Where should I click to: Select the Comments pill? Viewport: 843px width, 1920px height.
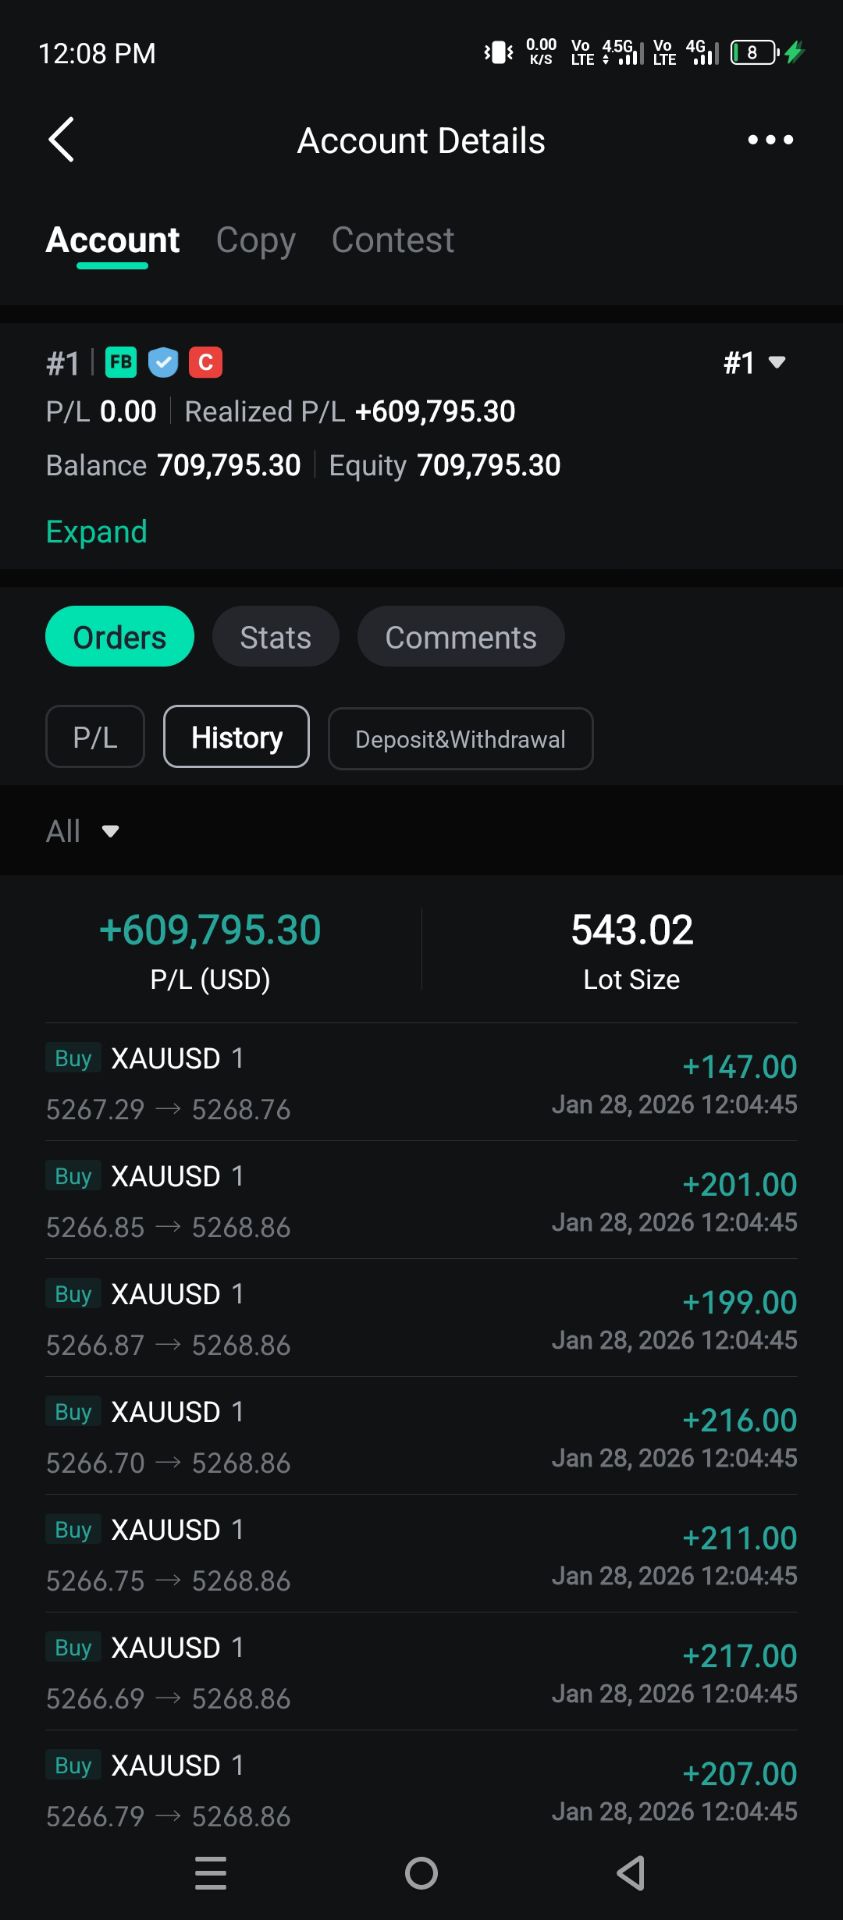pyautogui.click(x=461, y=637)
